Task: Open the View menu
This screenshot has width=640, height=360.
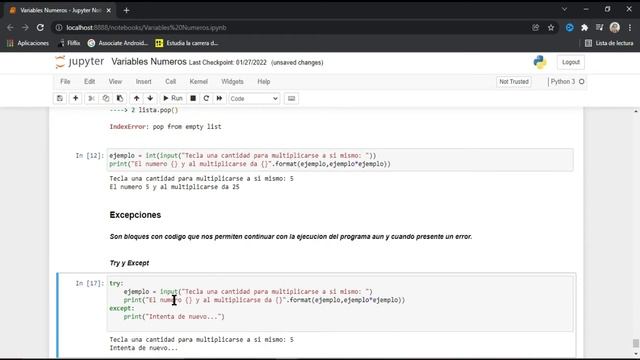Action: (115, 82)
